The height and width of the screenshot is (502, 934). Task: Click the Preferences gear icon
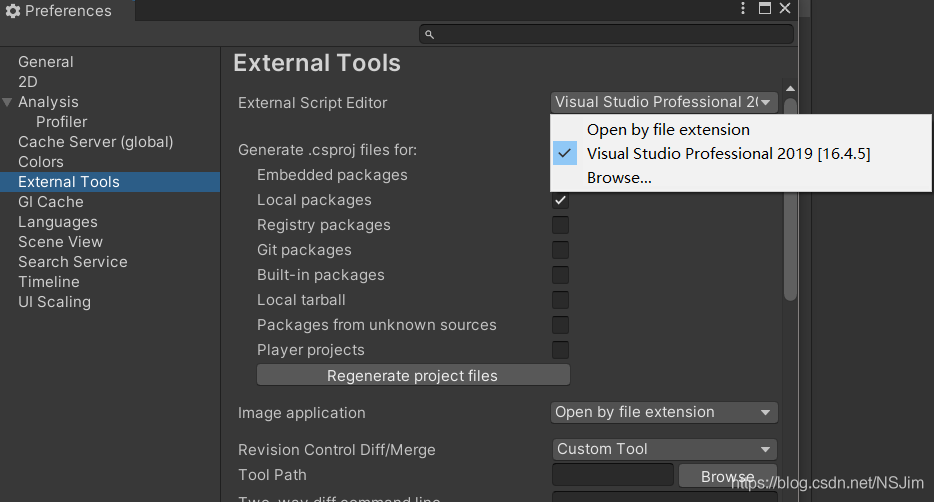click(13, 11)
